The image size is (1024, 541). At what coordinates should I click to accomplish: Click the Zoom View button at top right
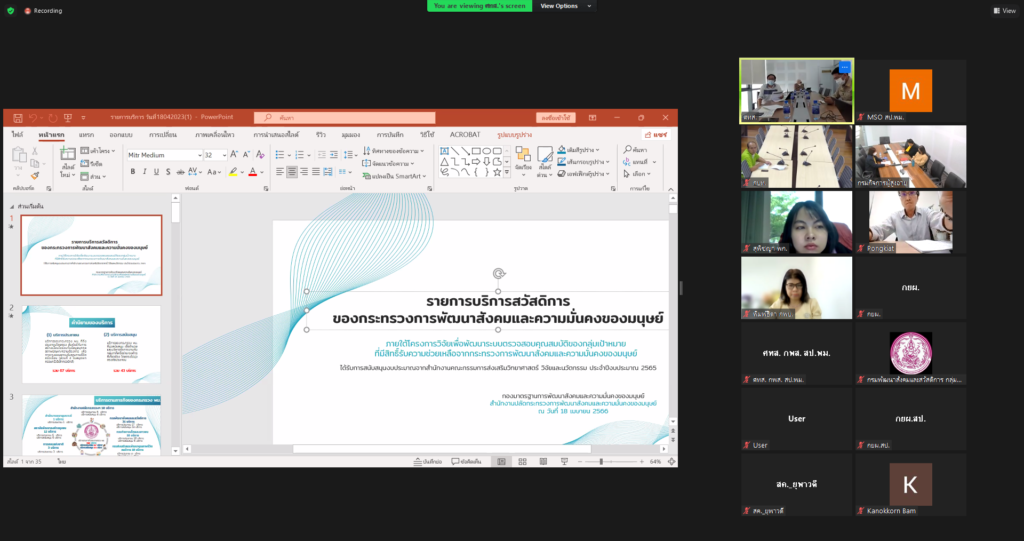click(x=1004, y=10)
